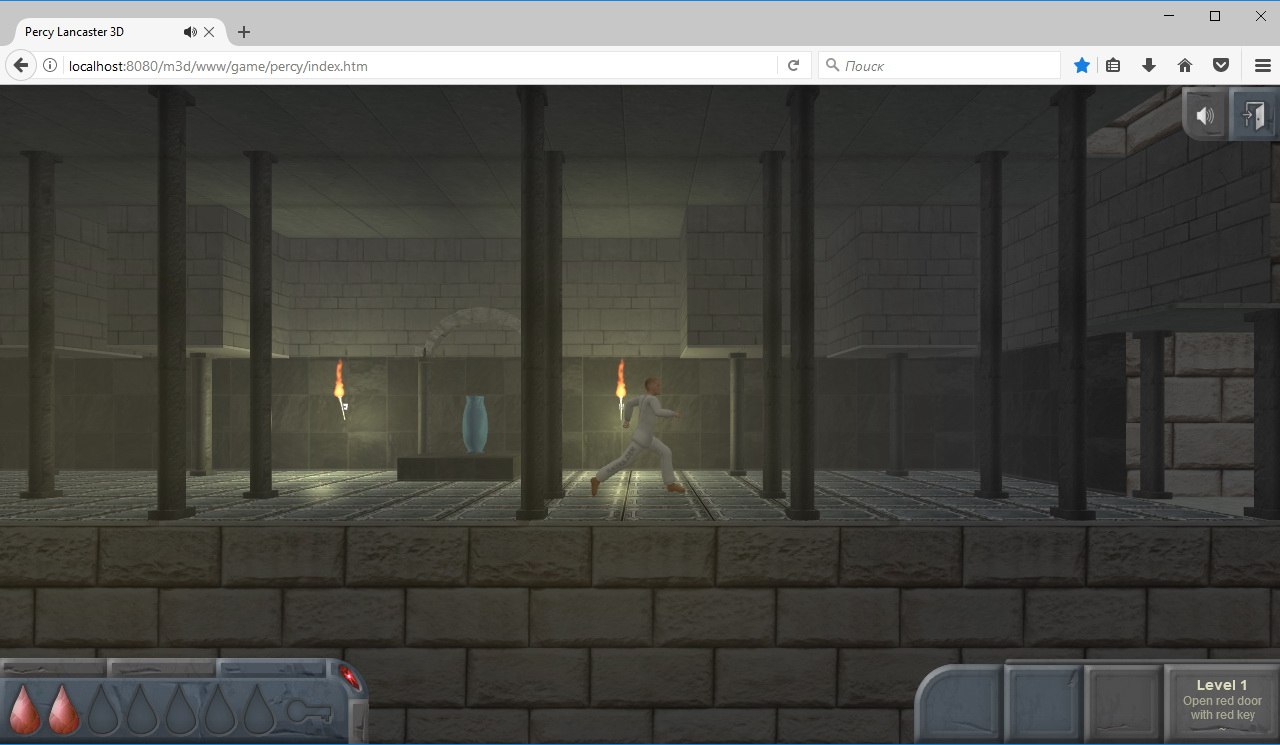1280x745 pixels.
Task: Bookmark this page with the star
Action: point(1082,66)
